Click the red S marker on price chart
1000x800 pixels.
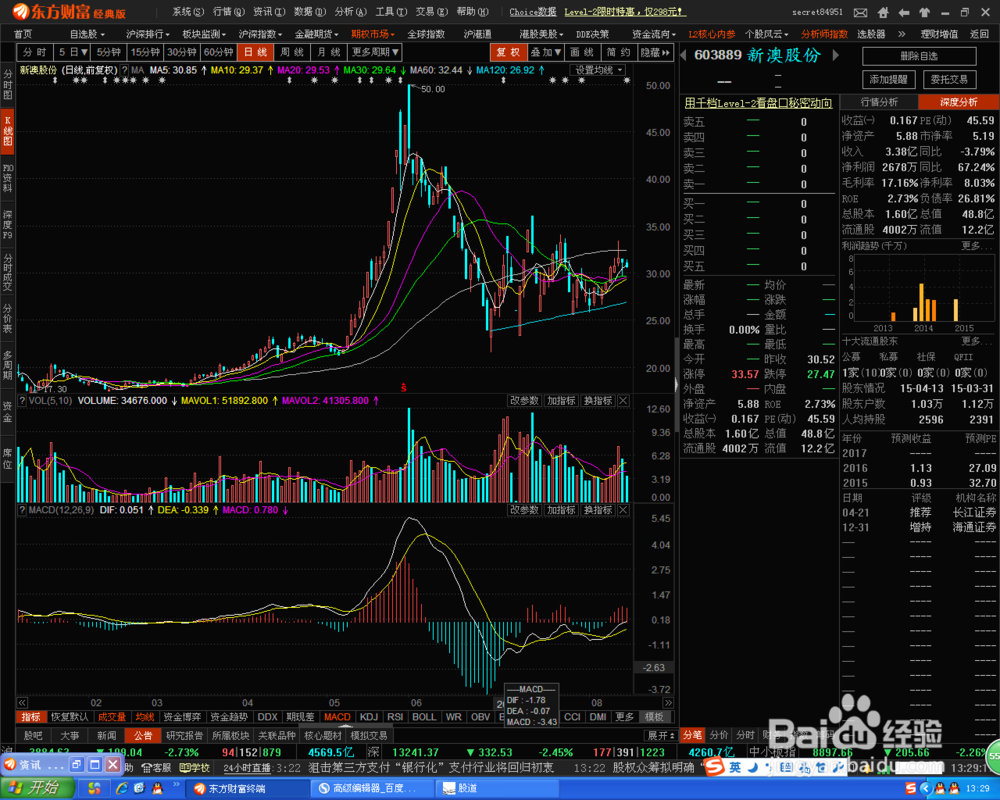(x=403, y=387)
